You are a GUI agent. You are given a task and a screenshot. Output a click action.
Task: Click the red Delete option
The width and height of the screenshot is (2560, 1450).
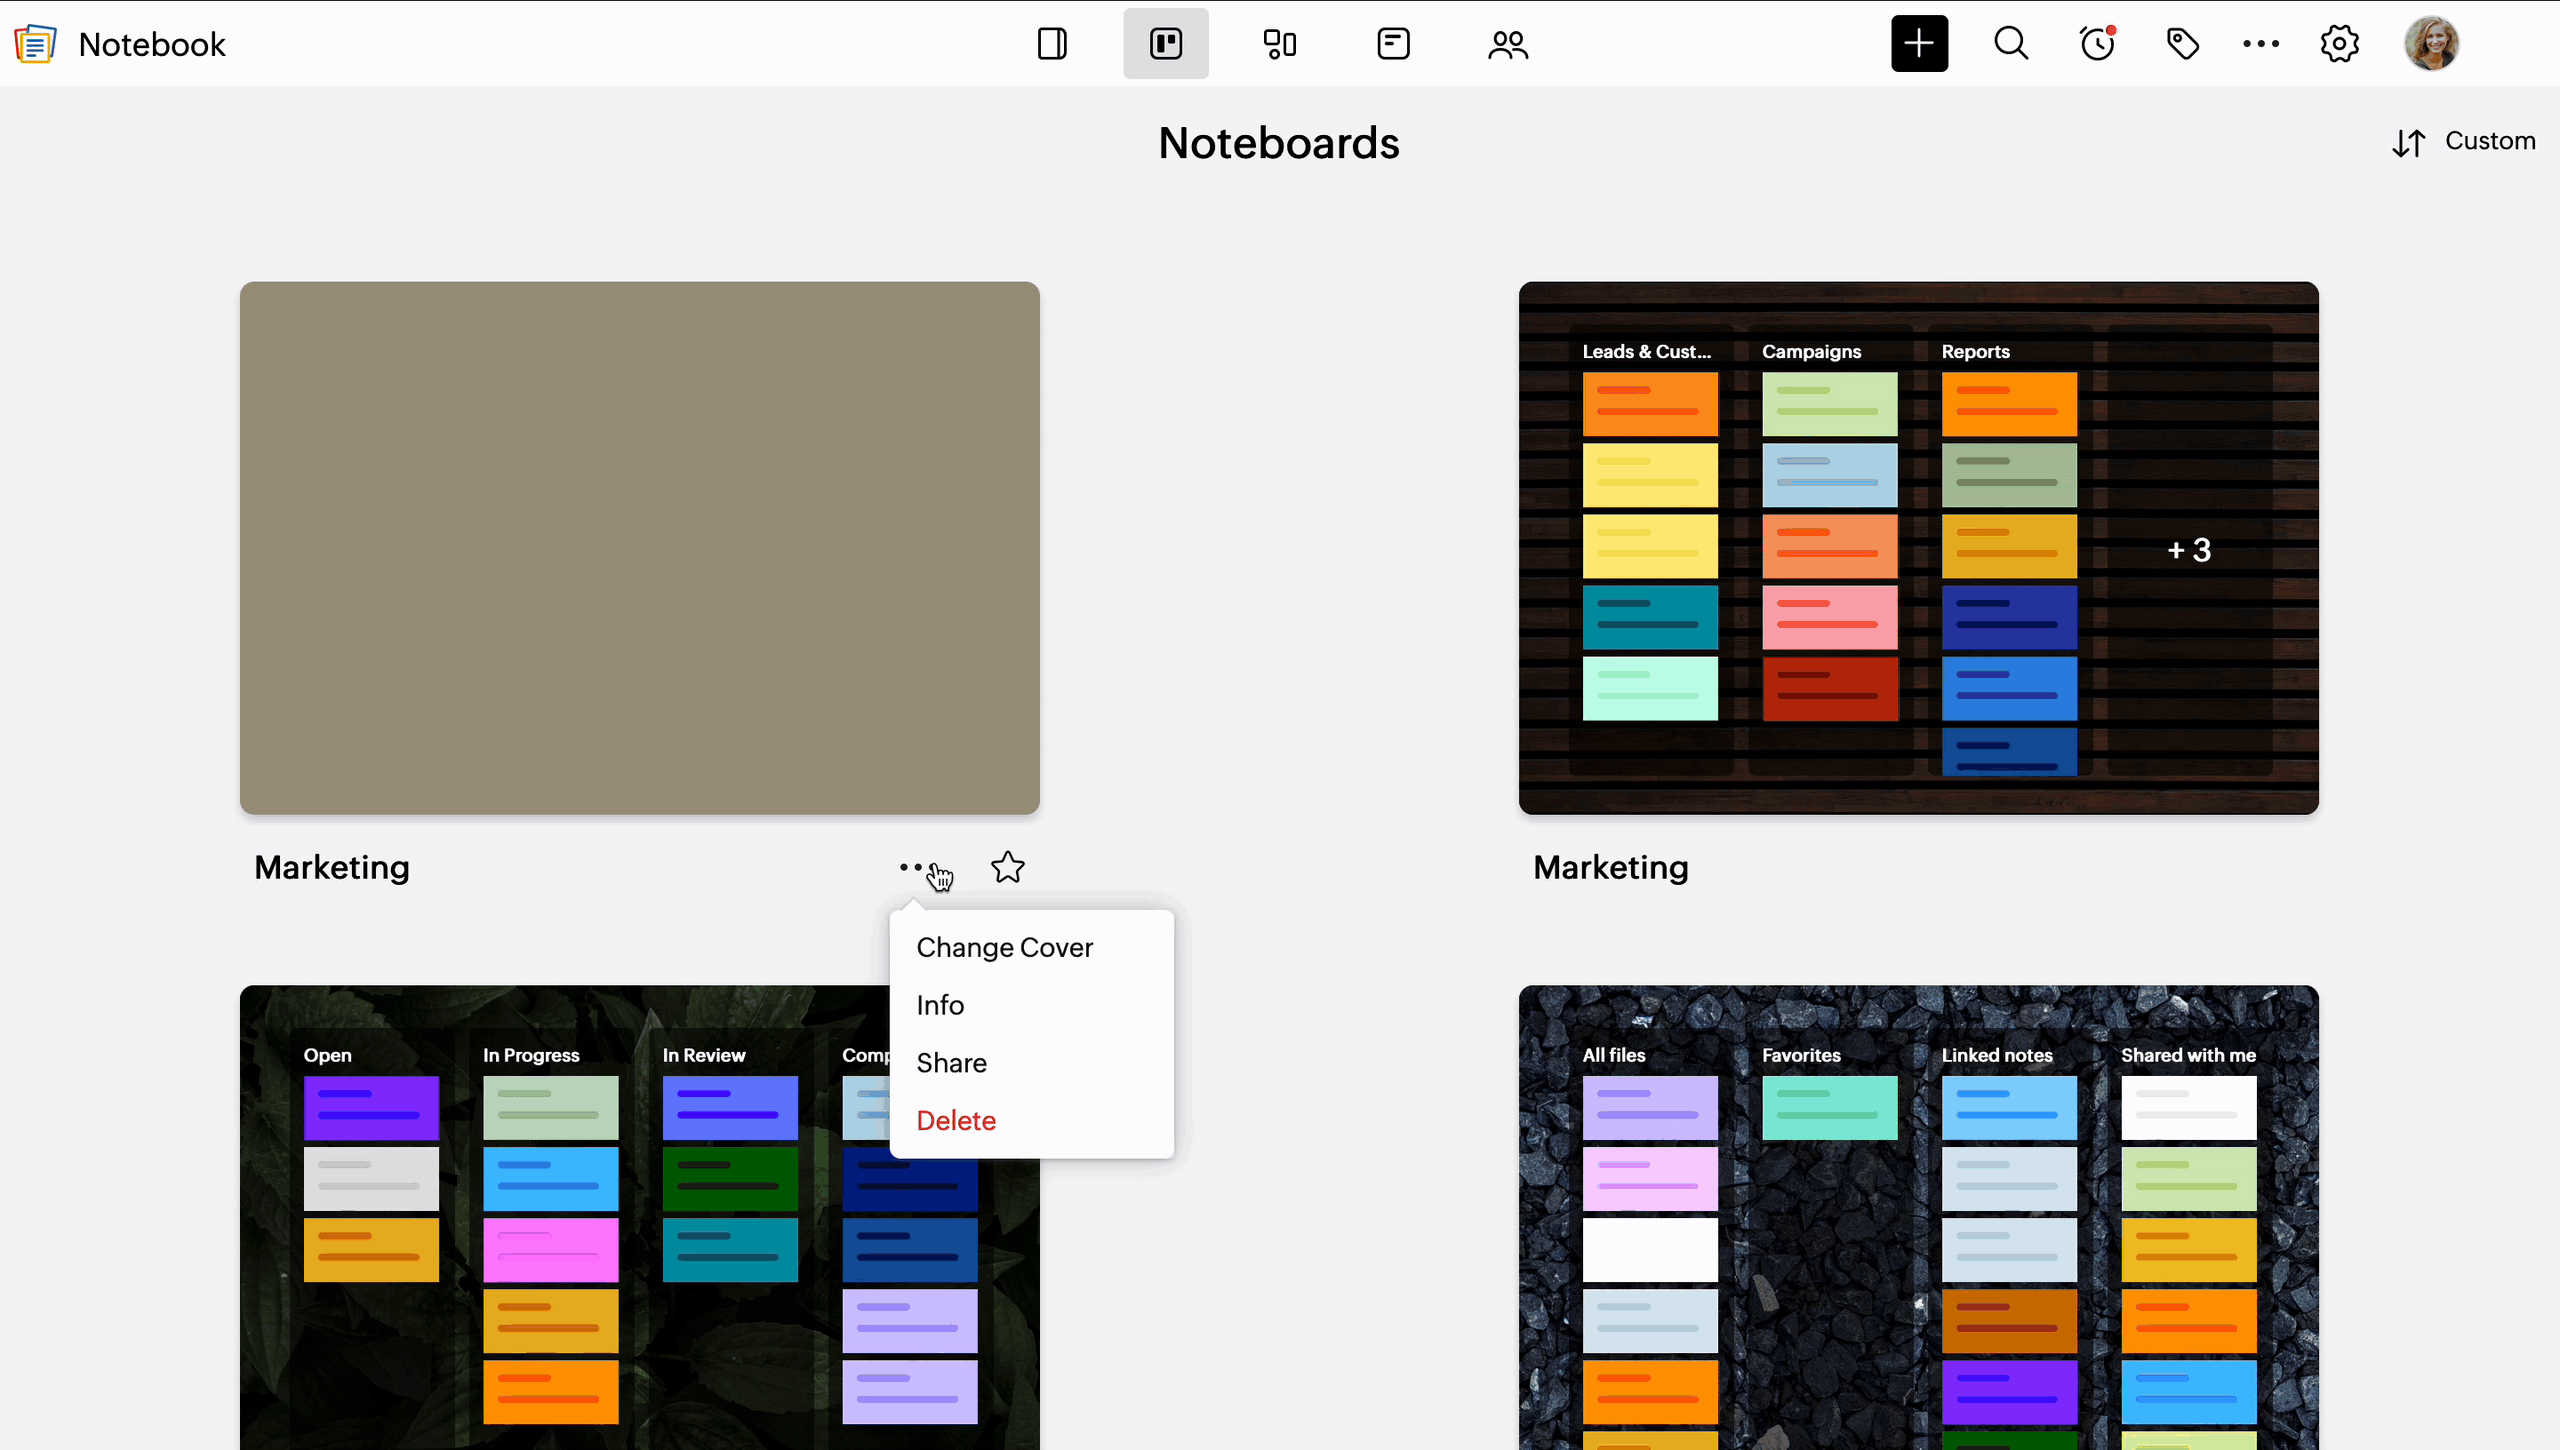pos(955,1121)
